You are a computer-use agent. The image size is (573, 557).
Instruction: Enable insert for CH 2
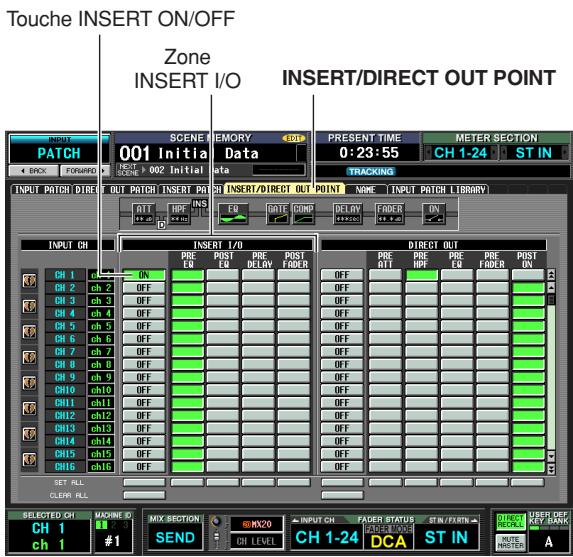(x=144, y=288)
